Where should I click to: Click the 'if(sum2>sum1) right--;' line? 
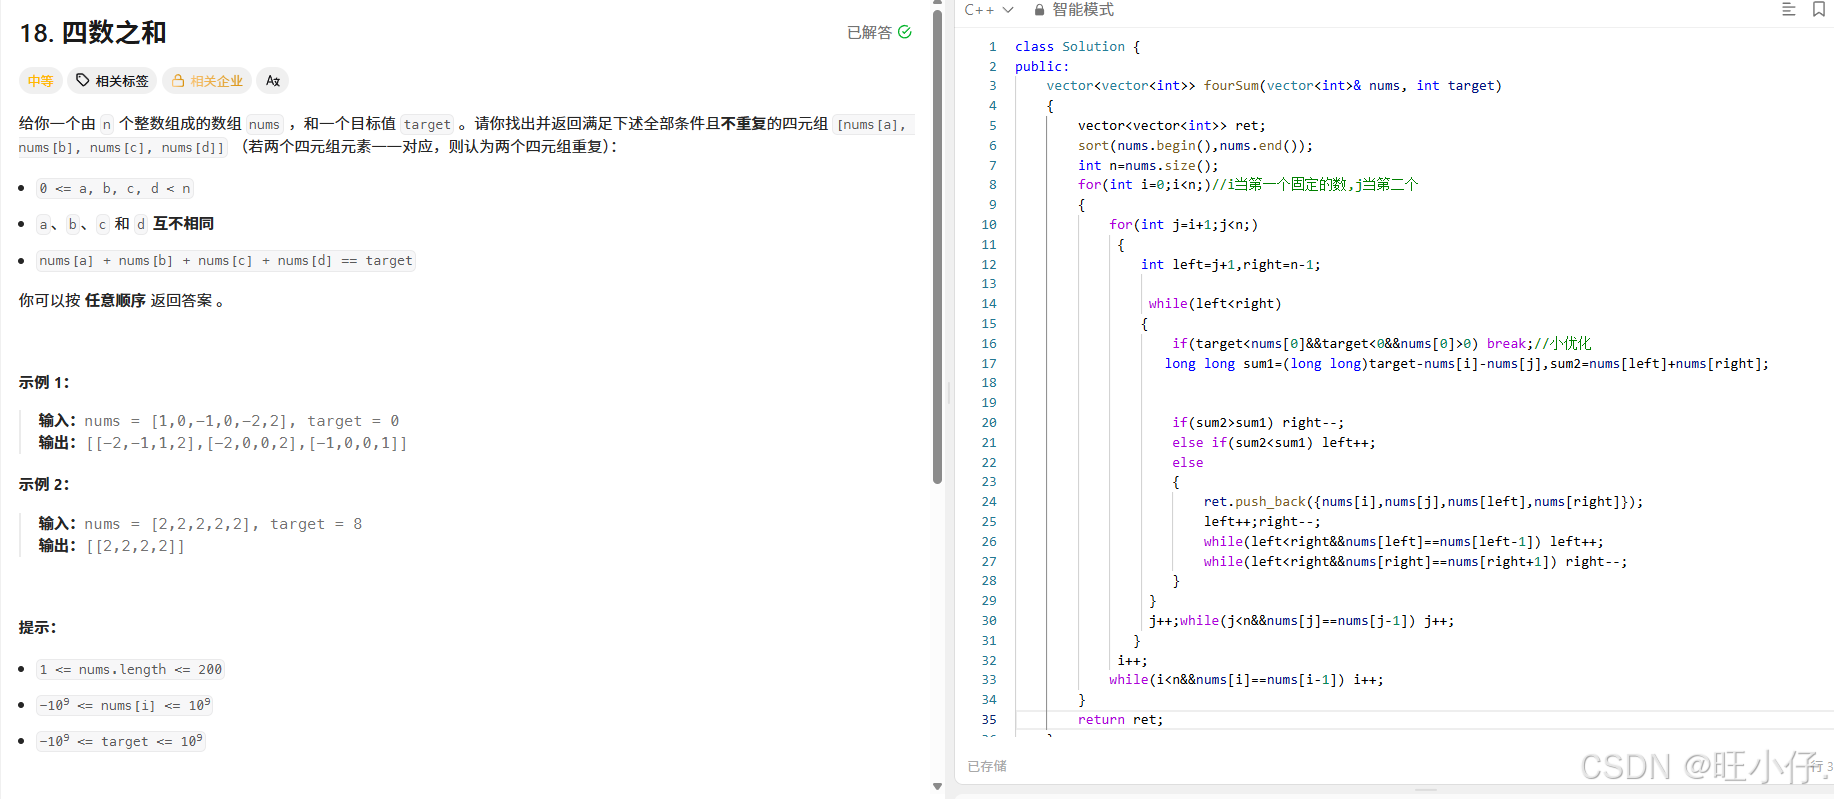[1258, 423]
